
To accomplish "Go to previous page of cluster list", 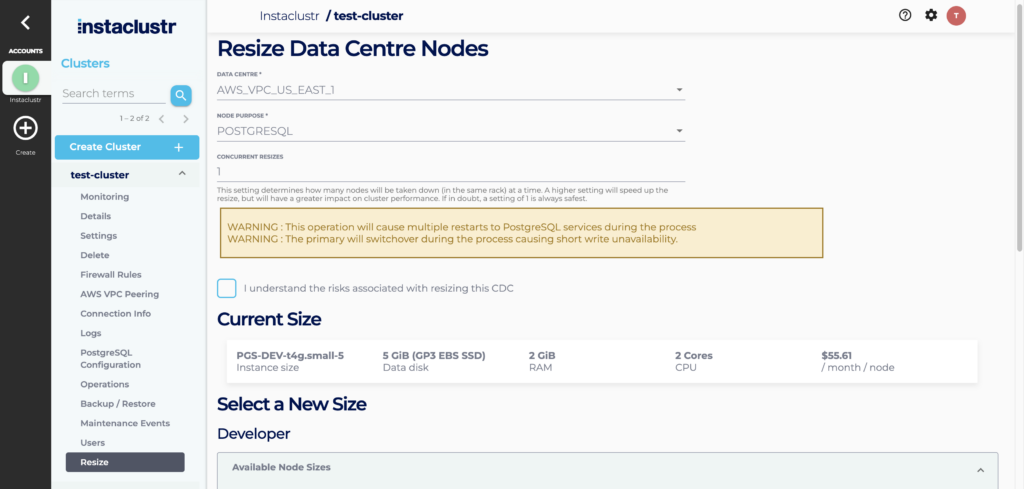I will click(162, 119).
